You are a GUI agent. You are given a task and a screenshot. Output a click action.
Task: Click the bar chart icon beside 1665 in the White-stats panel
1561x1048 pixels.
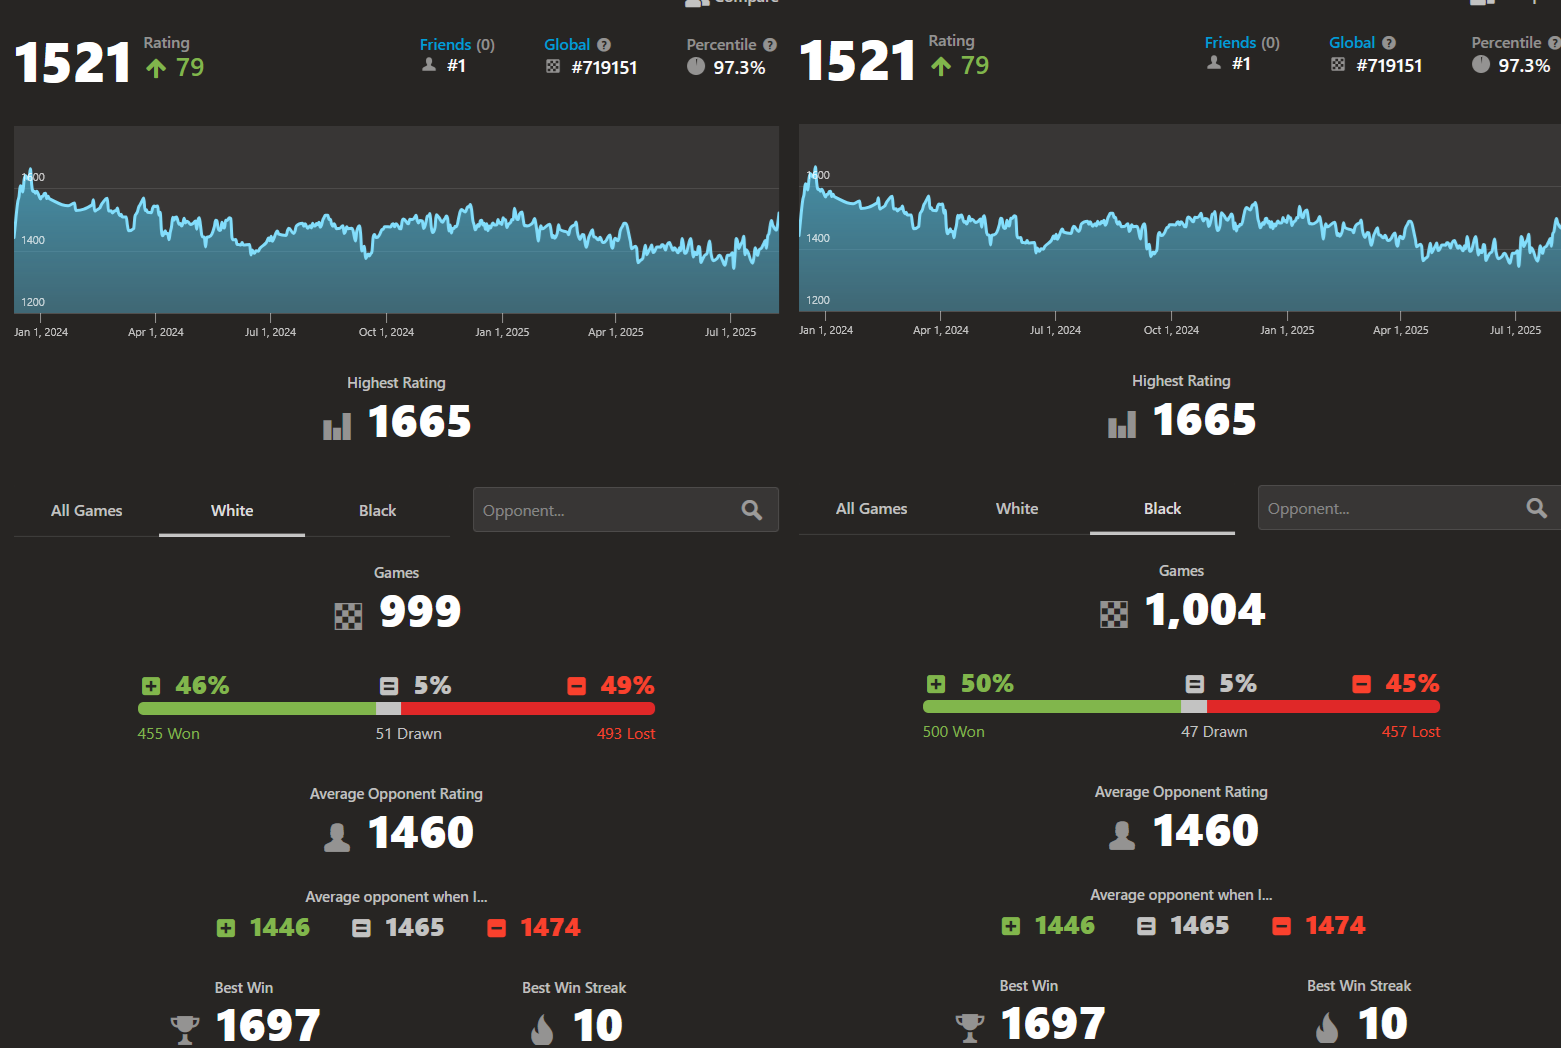coord(337,427)
